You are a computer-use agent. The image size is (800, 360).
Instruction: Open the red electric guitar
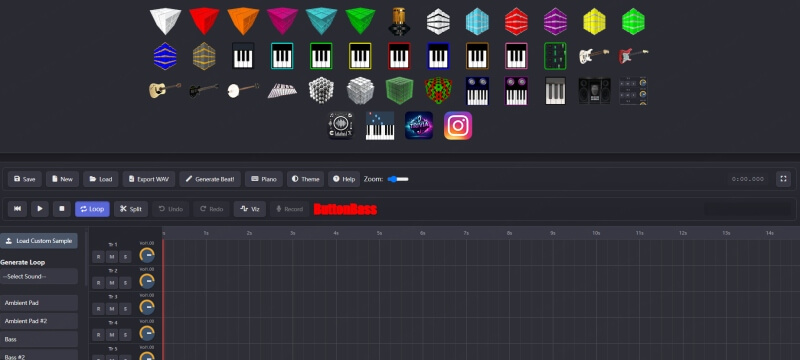(x=633, y=56)
